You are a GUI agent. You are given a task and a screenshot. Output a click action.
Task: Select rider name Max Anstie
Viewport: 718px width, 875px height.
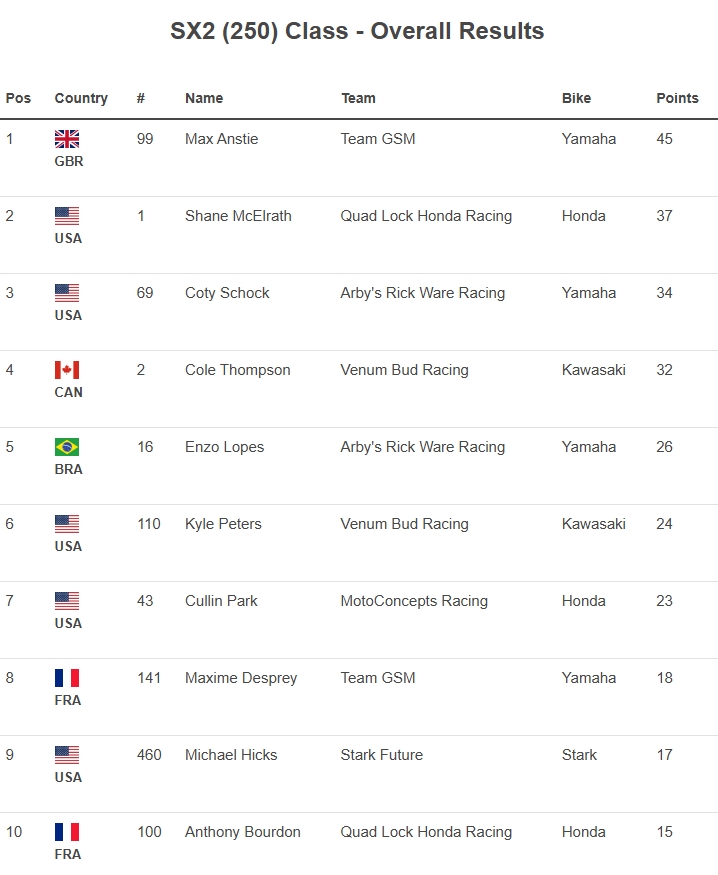click(221, 139)
